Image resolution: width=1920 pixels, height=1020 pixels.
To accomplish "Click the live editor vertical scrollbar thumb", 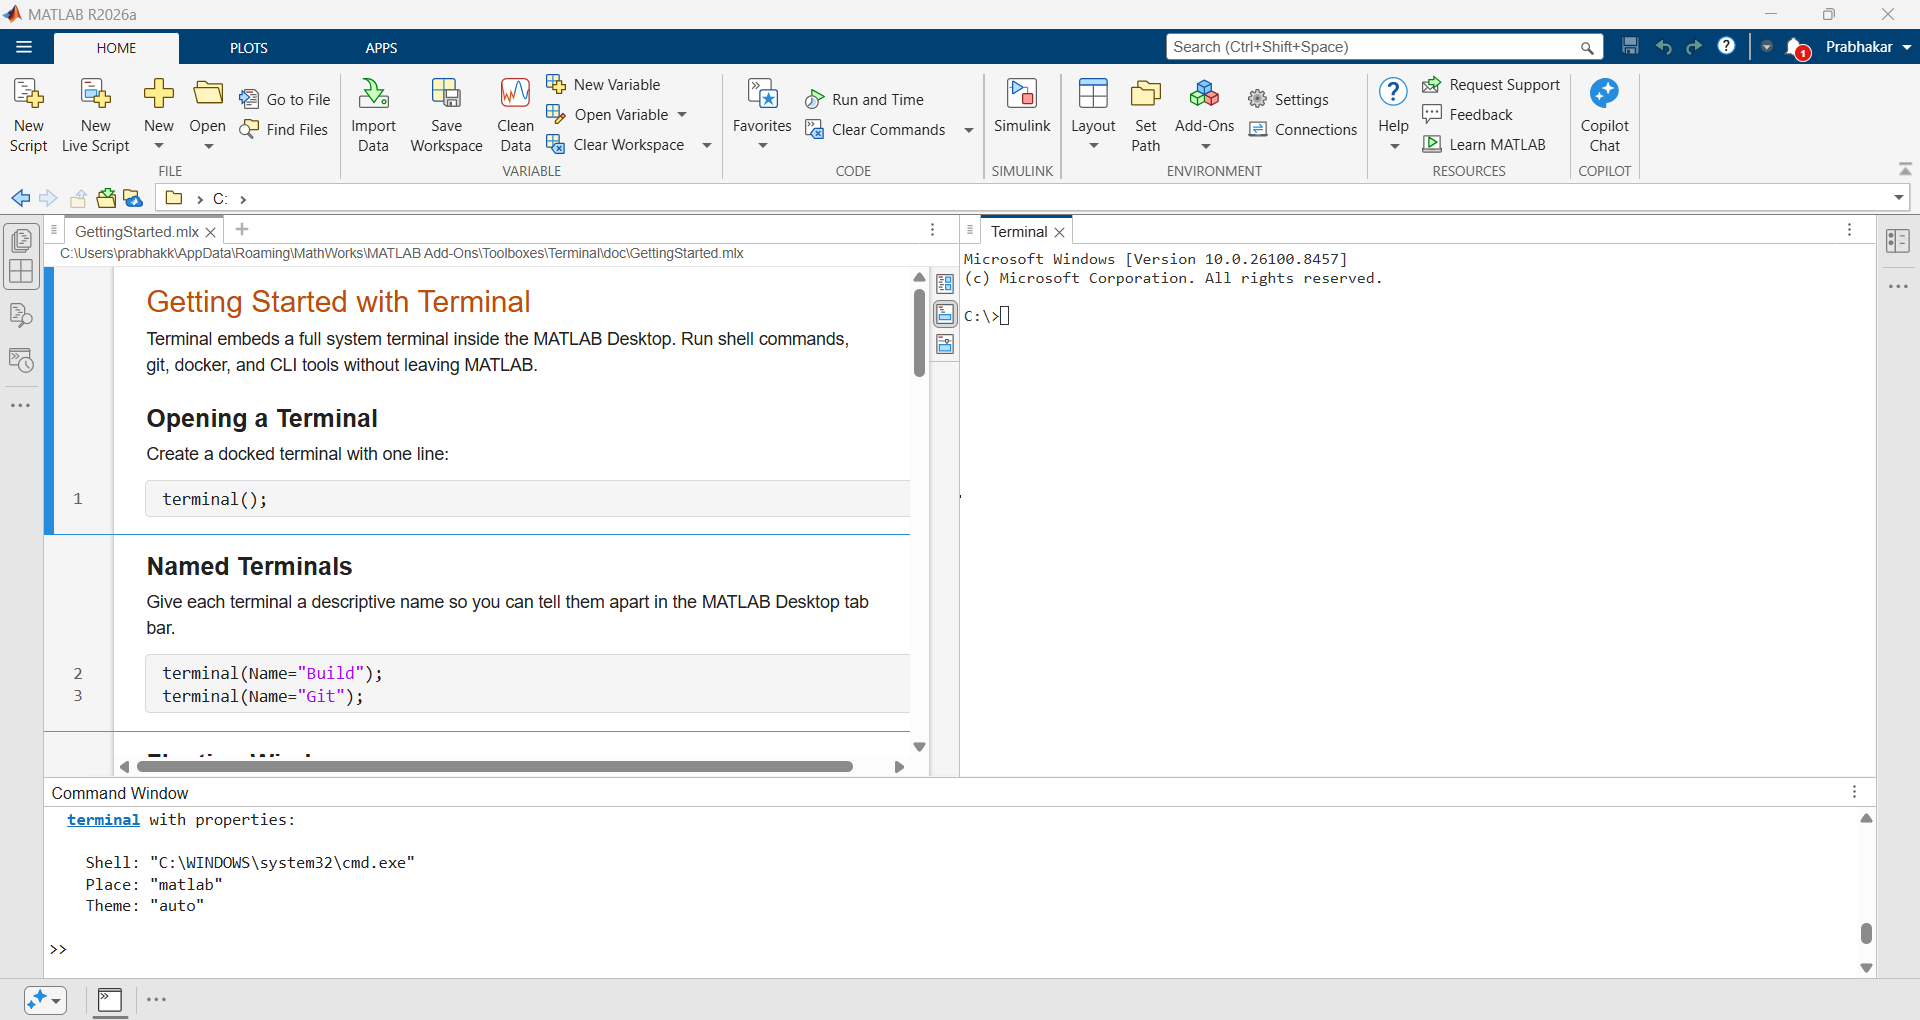I will click(x=919, y=332).
